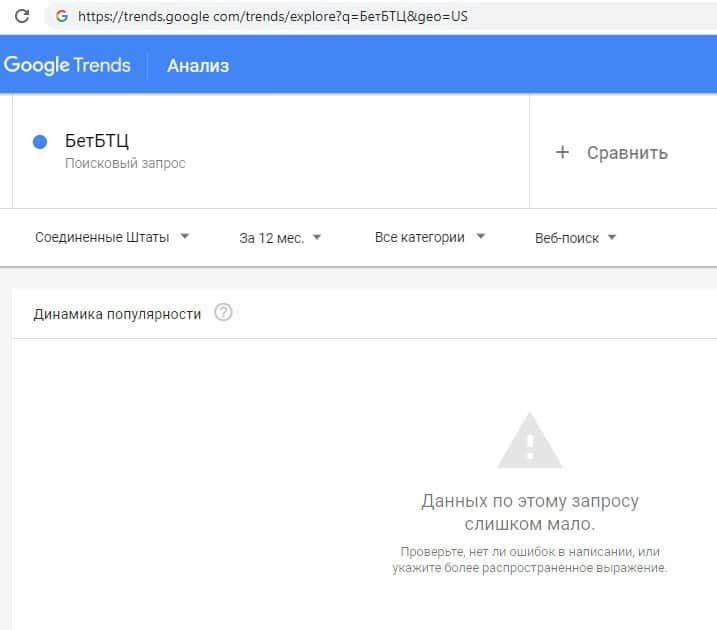Click the small arrow next to Соединенные Штаты
The image size is (717, 630).
(x=185, y=238)
